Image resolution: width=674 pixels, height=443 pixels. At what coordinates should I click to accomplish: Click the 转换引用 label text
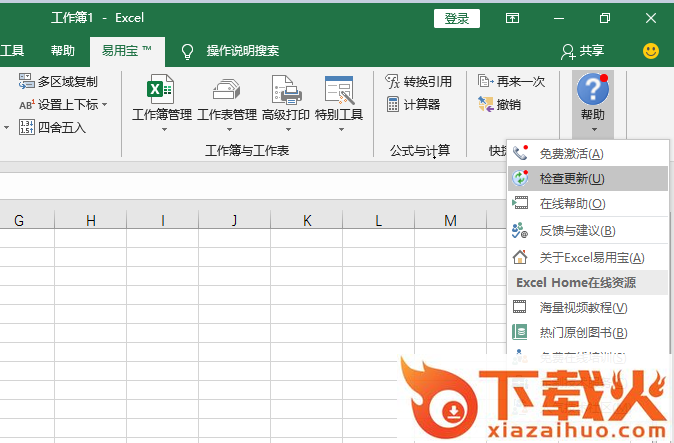[x=428, y=81]
